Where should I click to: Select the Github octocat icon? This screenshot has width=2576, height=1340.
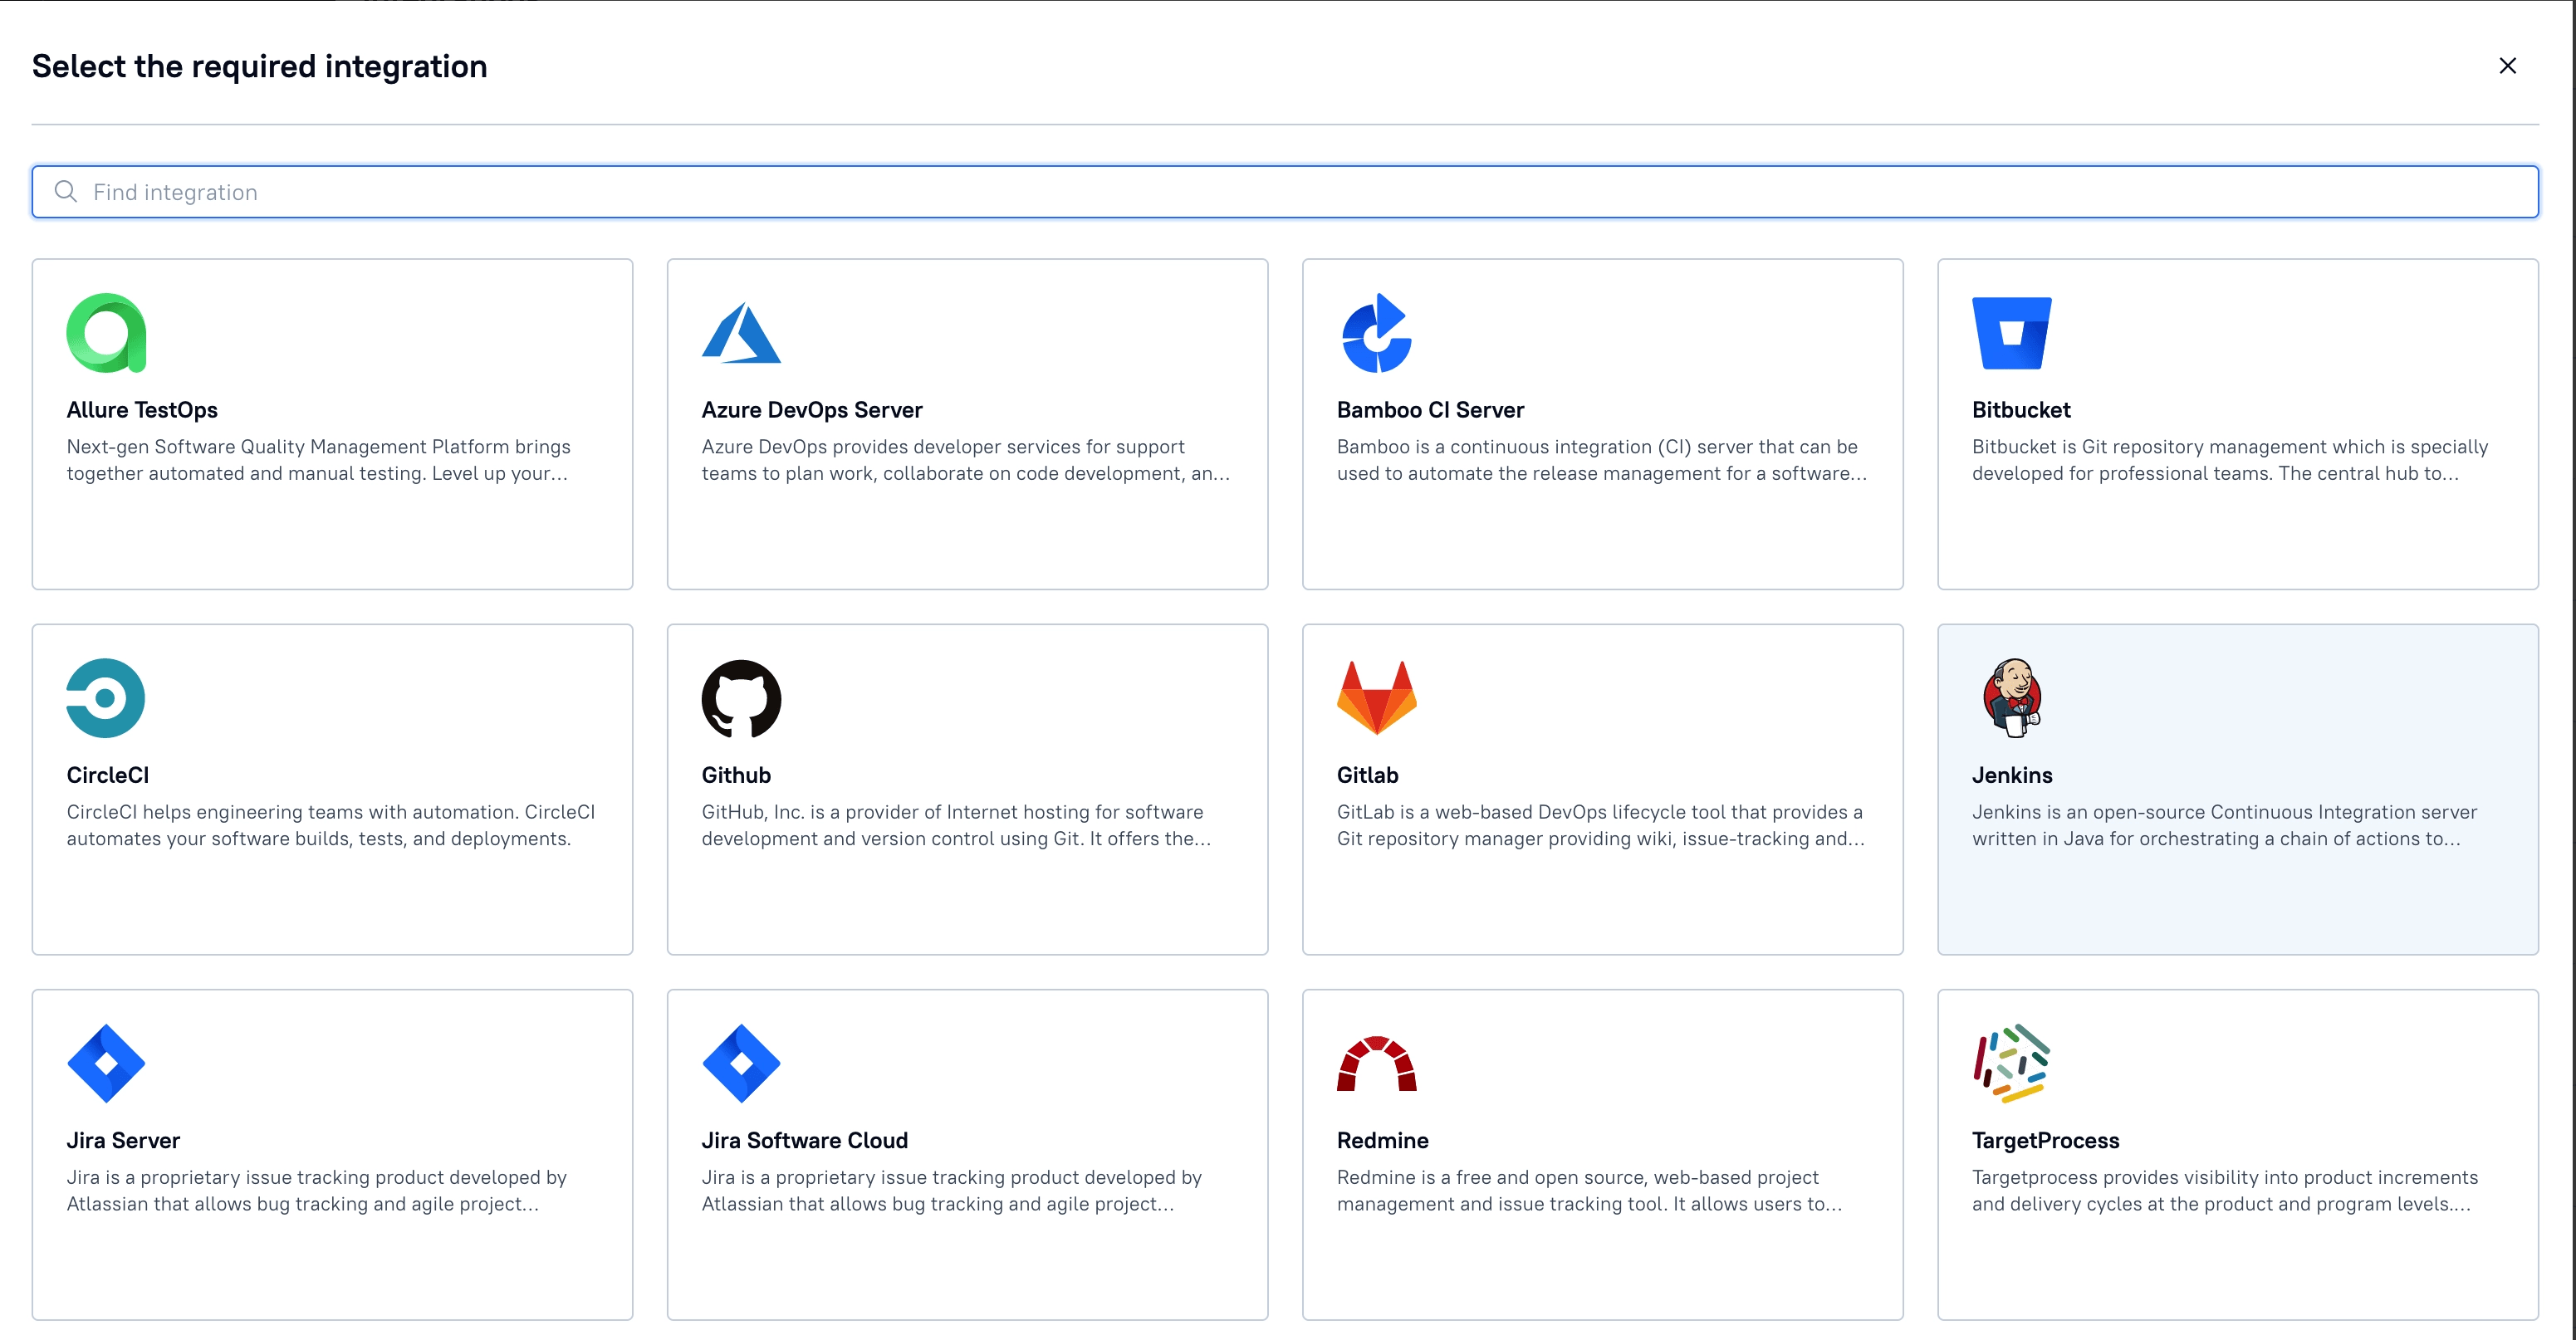point(741,698)
